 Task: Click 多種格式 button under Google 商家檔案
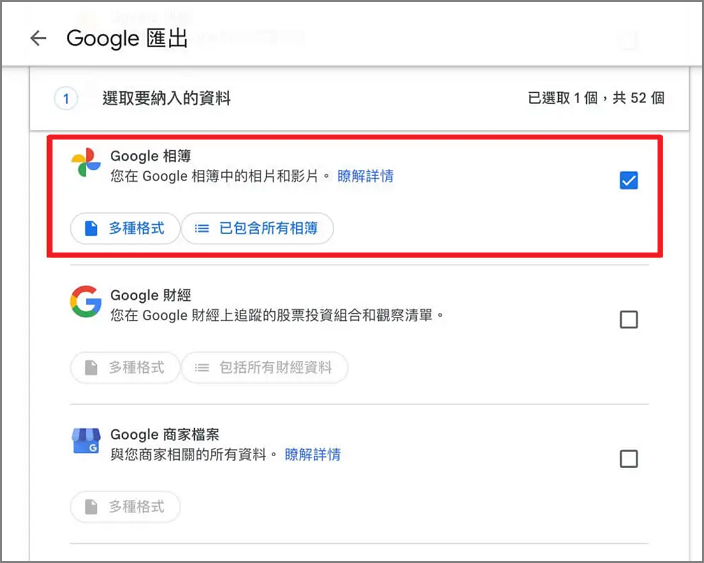pyautogui.click(x=125, y=507)
